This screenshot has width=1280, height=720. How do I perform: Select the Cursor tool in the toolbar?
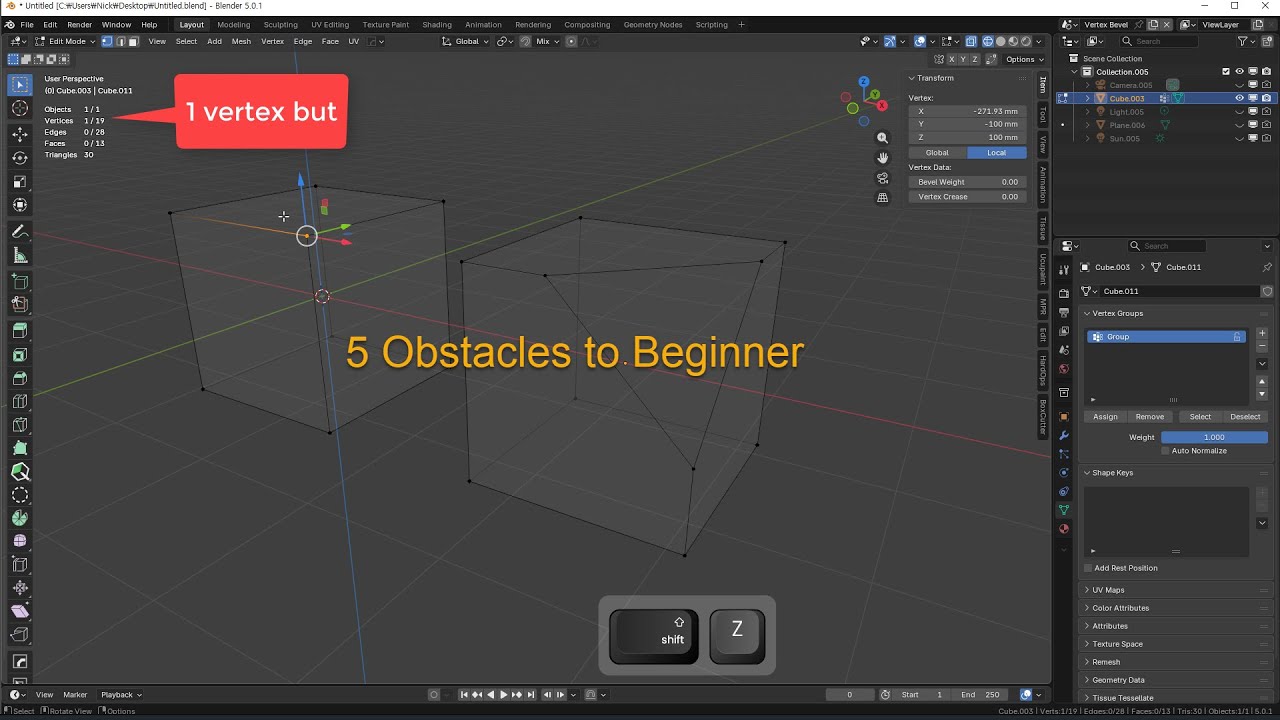(20, 109)
